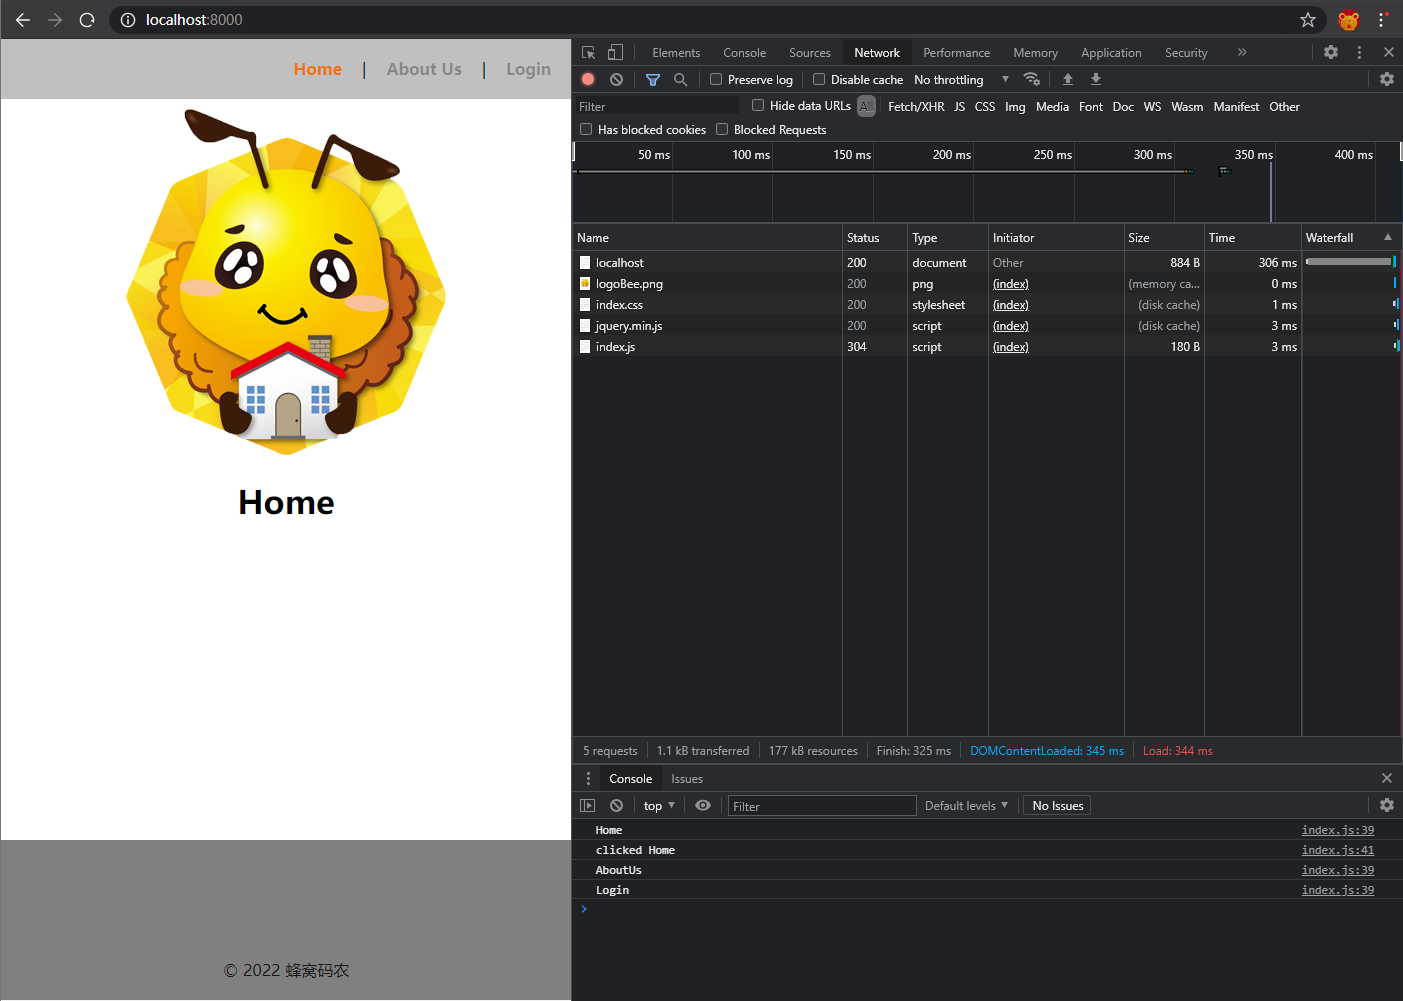Activate the inspect element cursor tool
Viewport: 1403px width, 1001px height.
click(588, 52)
